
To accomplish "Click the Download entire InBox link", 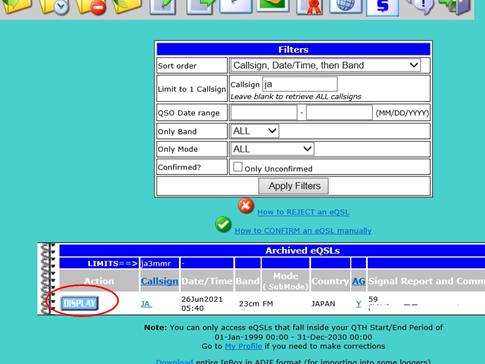I will click(174, 361).
